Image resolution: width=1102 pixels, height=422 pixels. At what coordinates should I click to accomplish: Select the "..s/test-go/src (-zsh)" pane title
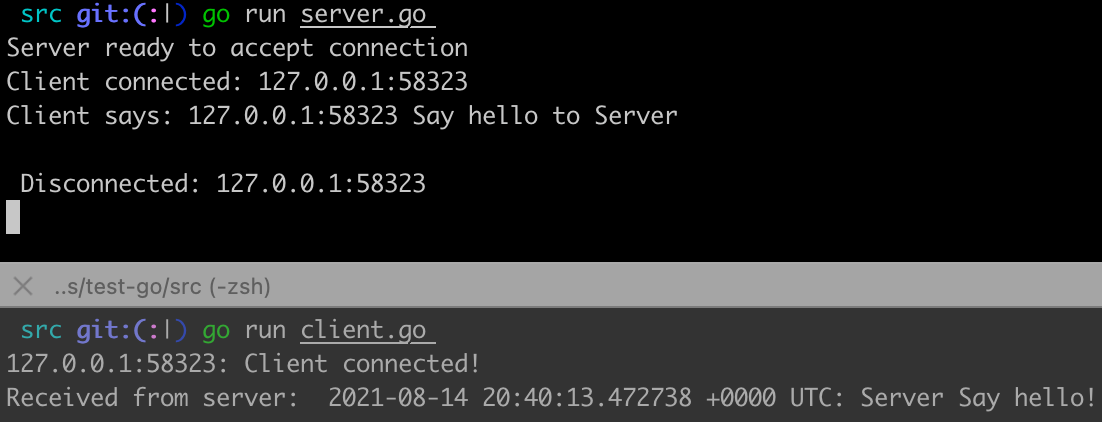162,287
